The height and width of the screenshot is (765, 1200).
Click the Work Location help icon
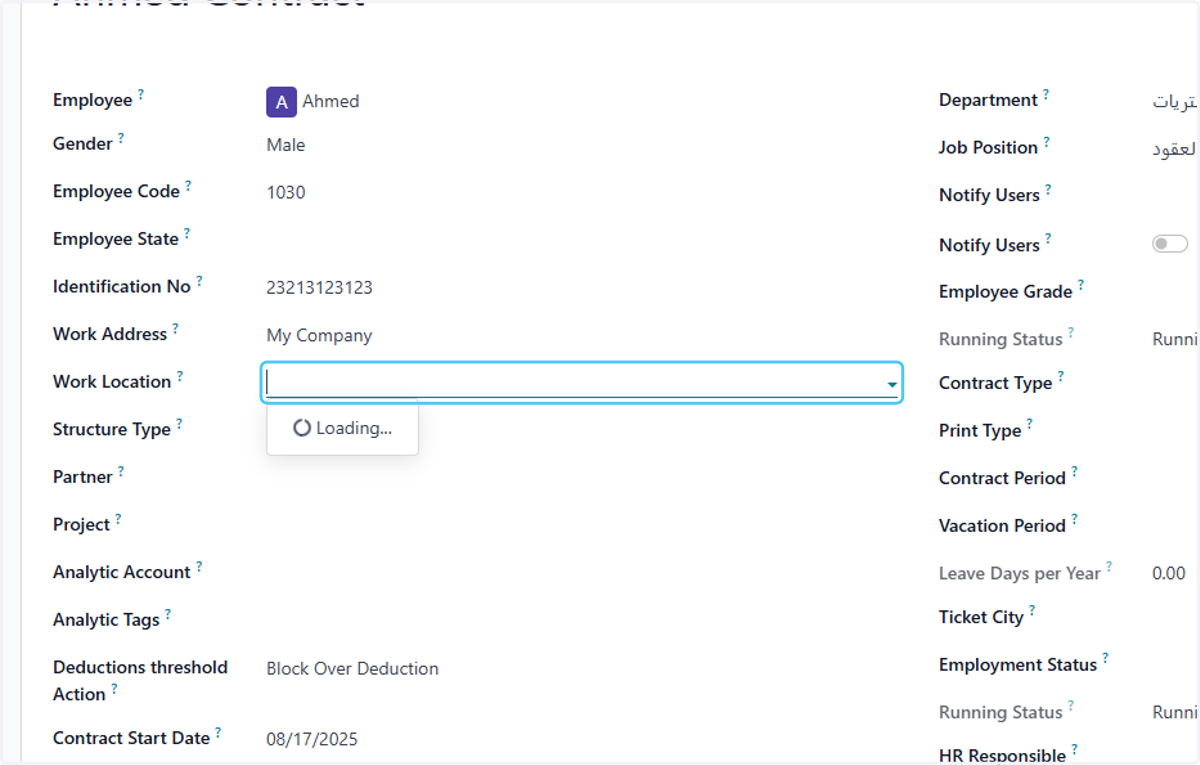(x=180, y=376)
